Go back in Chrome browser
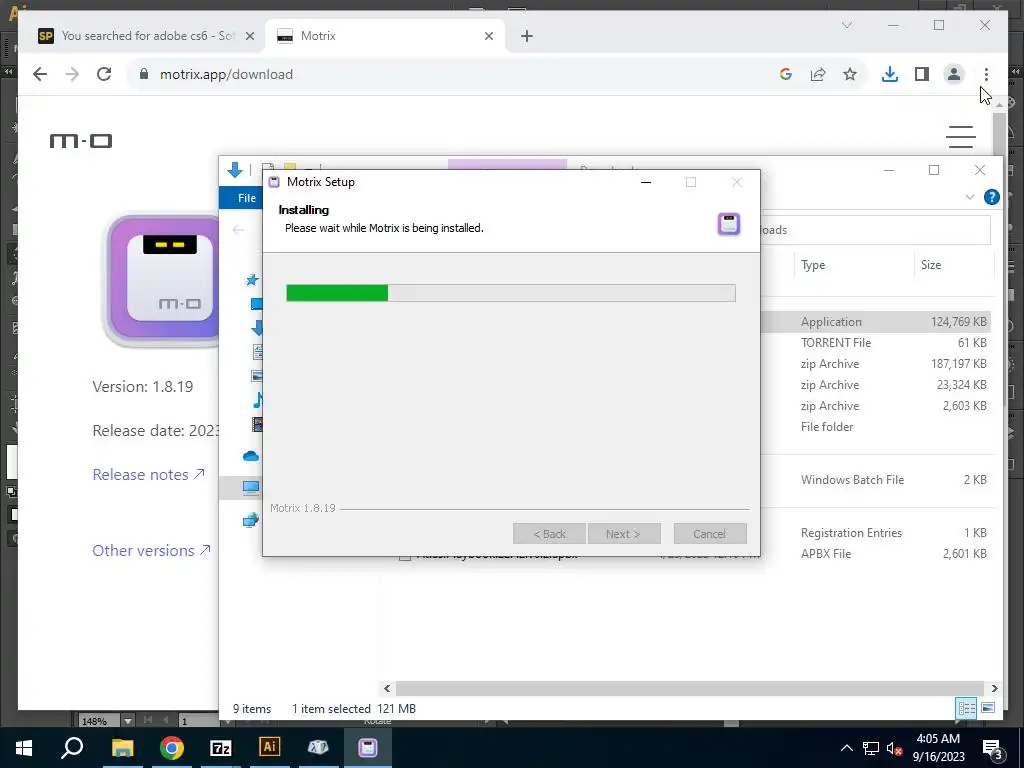The height and width of the screenshot is (768, 1024). (x=40, y=74)
